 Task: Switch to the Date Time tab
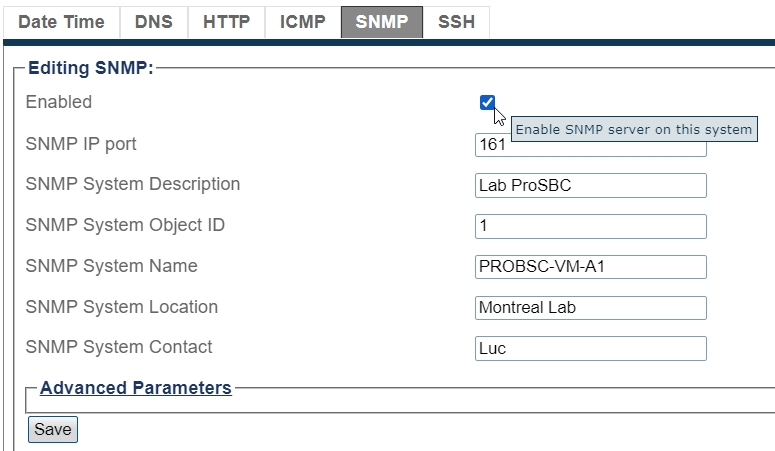pyautogui.click(x=61, y=22)
